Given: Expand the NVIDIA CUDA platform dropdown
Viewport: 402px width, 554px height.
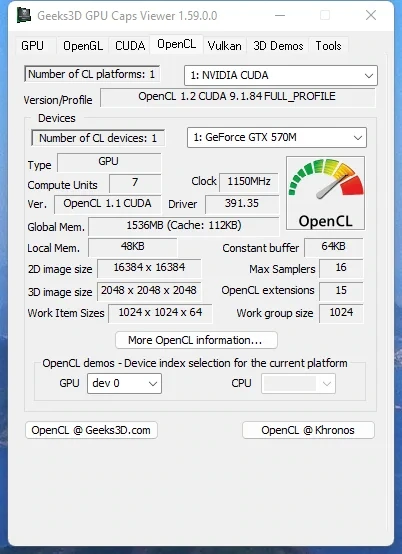Looking at the screenshot, I should [281, 75].
